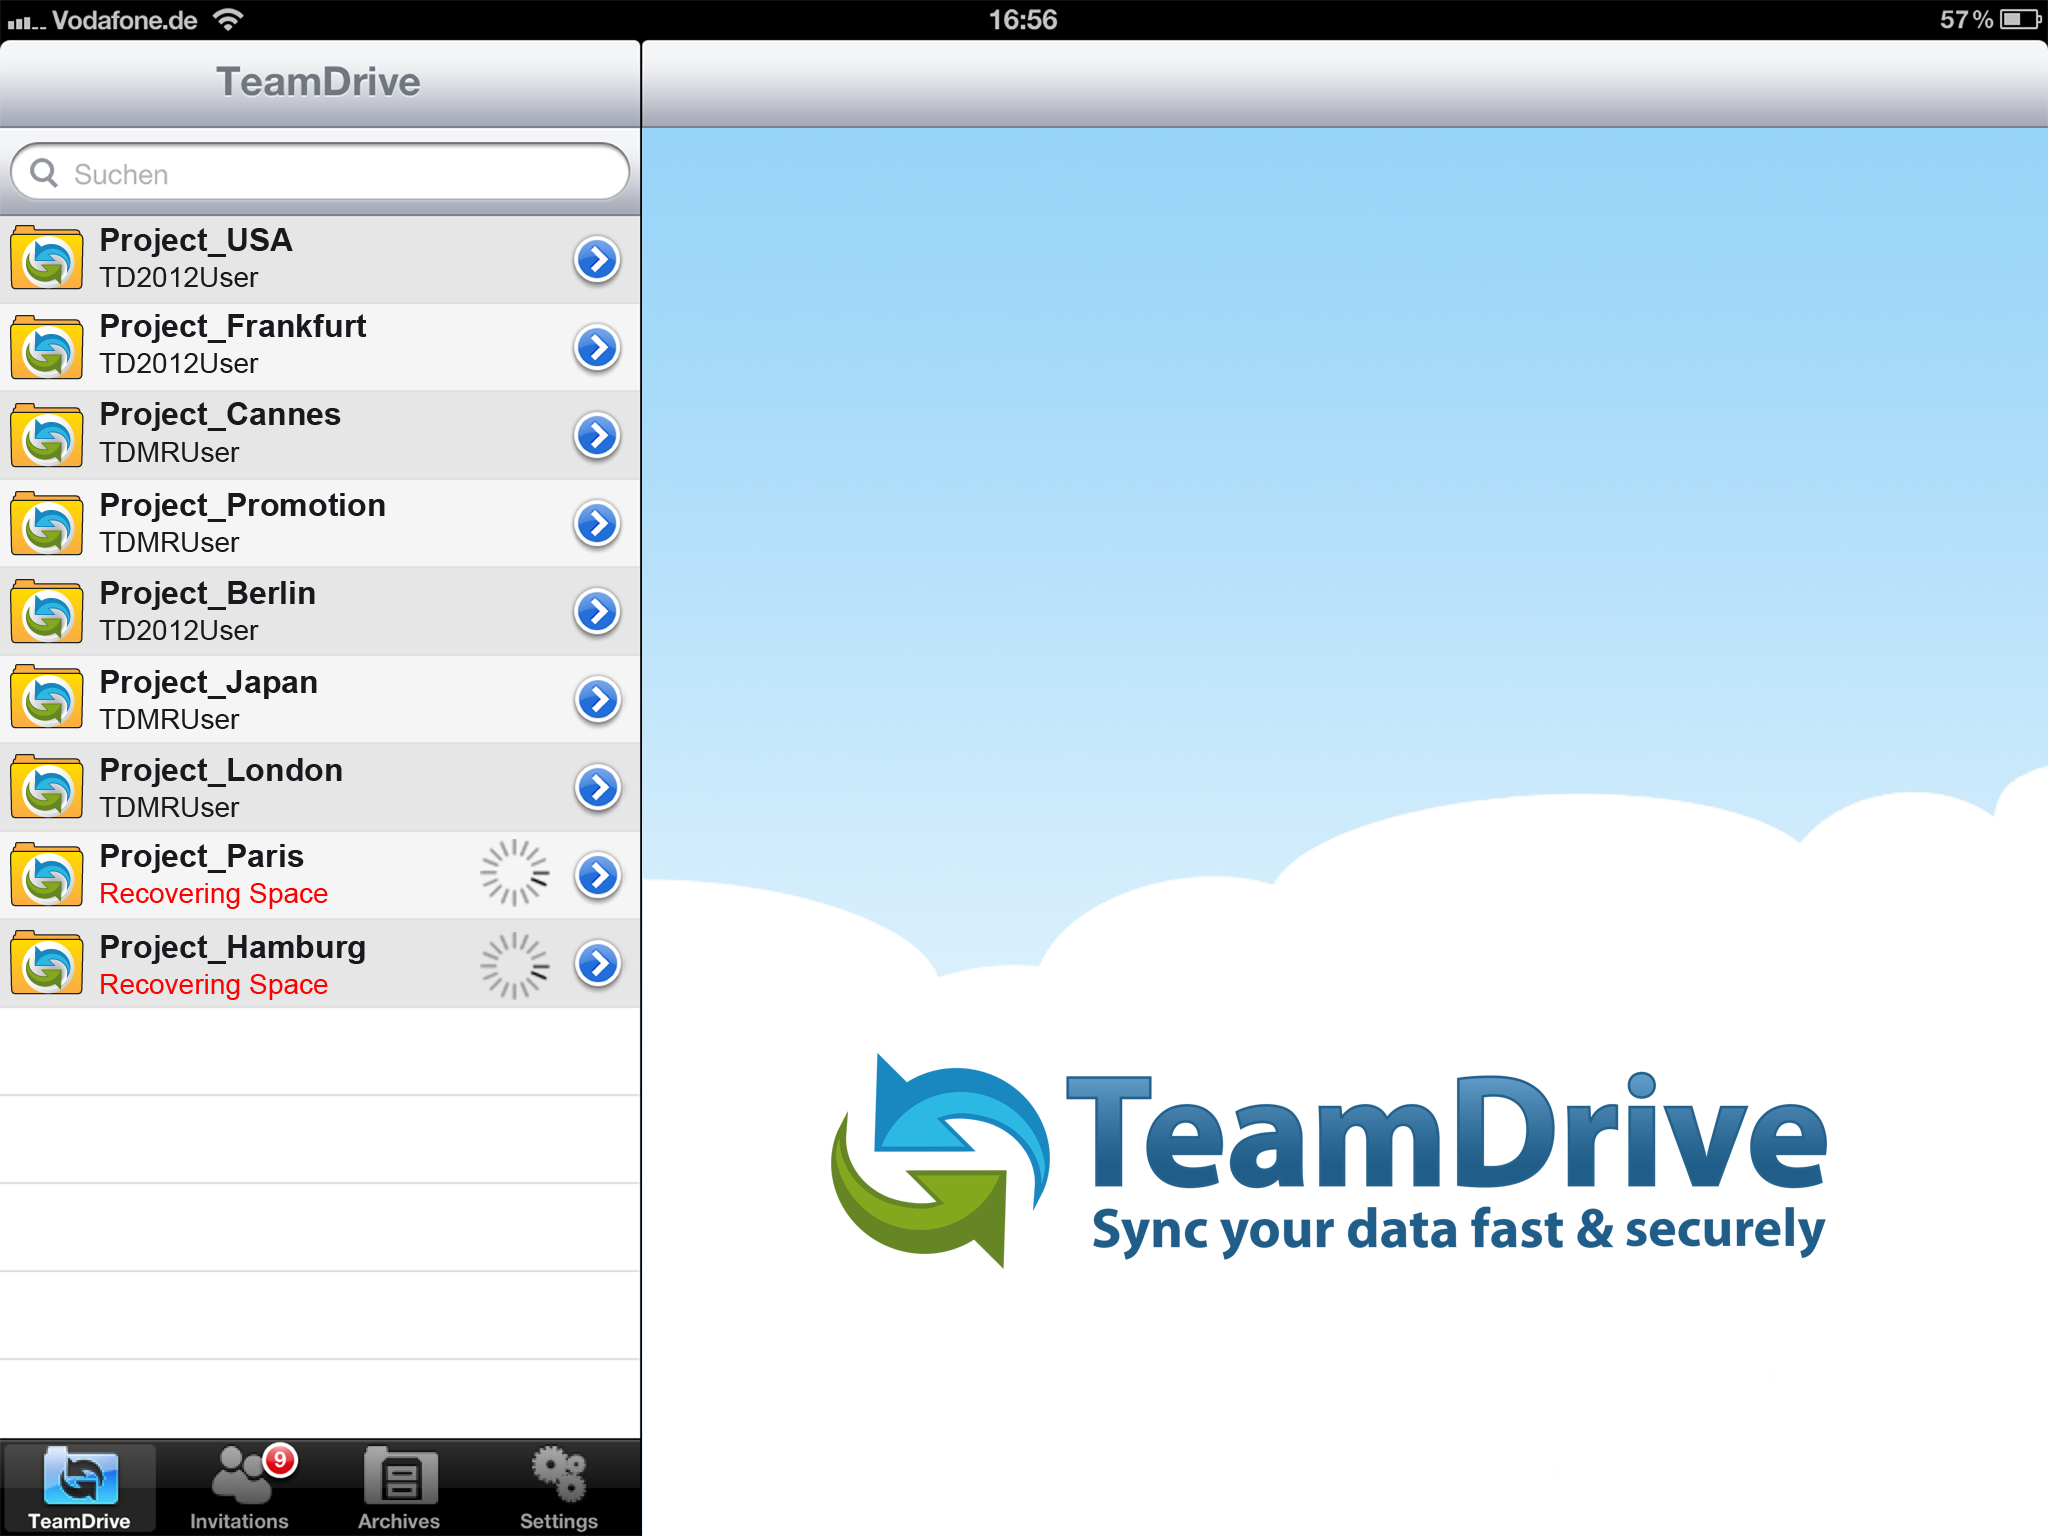Image resolution: width=2048 pixels, height=1536 pixels.
Task: Open the Project_Frankfurt folder icon
Action: click(47, 347)
